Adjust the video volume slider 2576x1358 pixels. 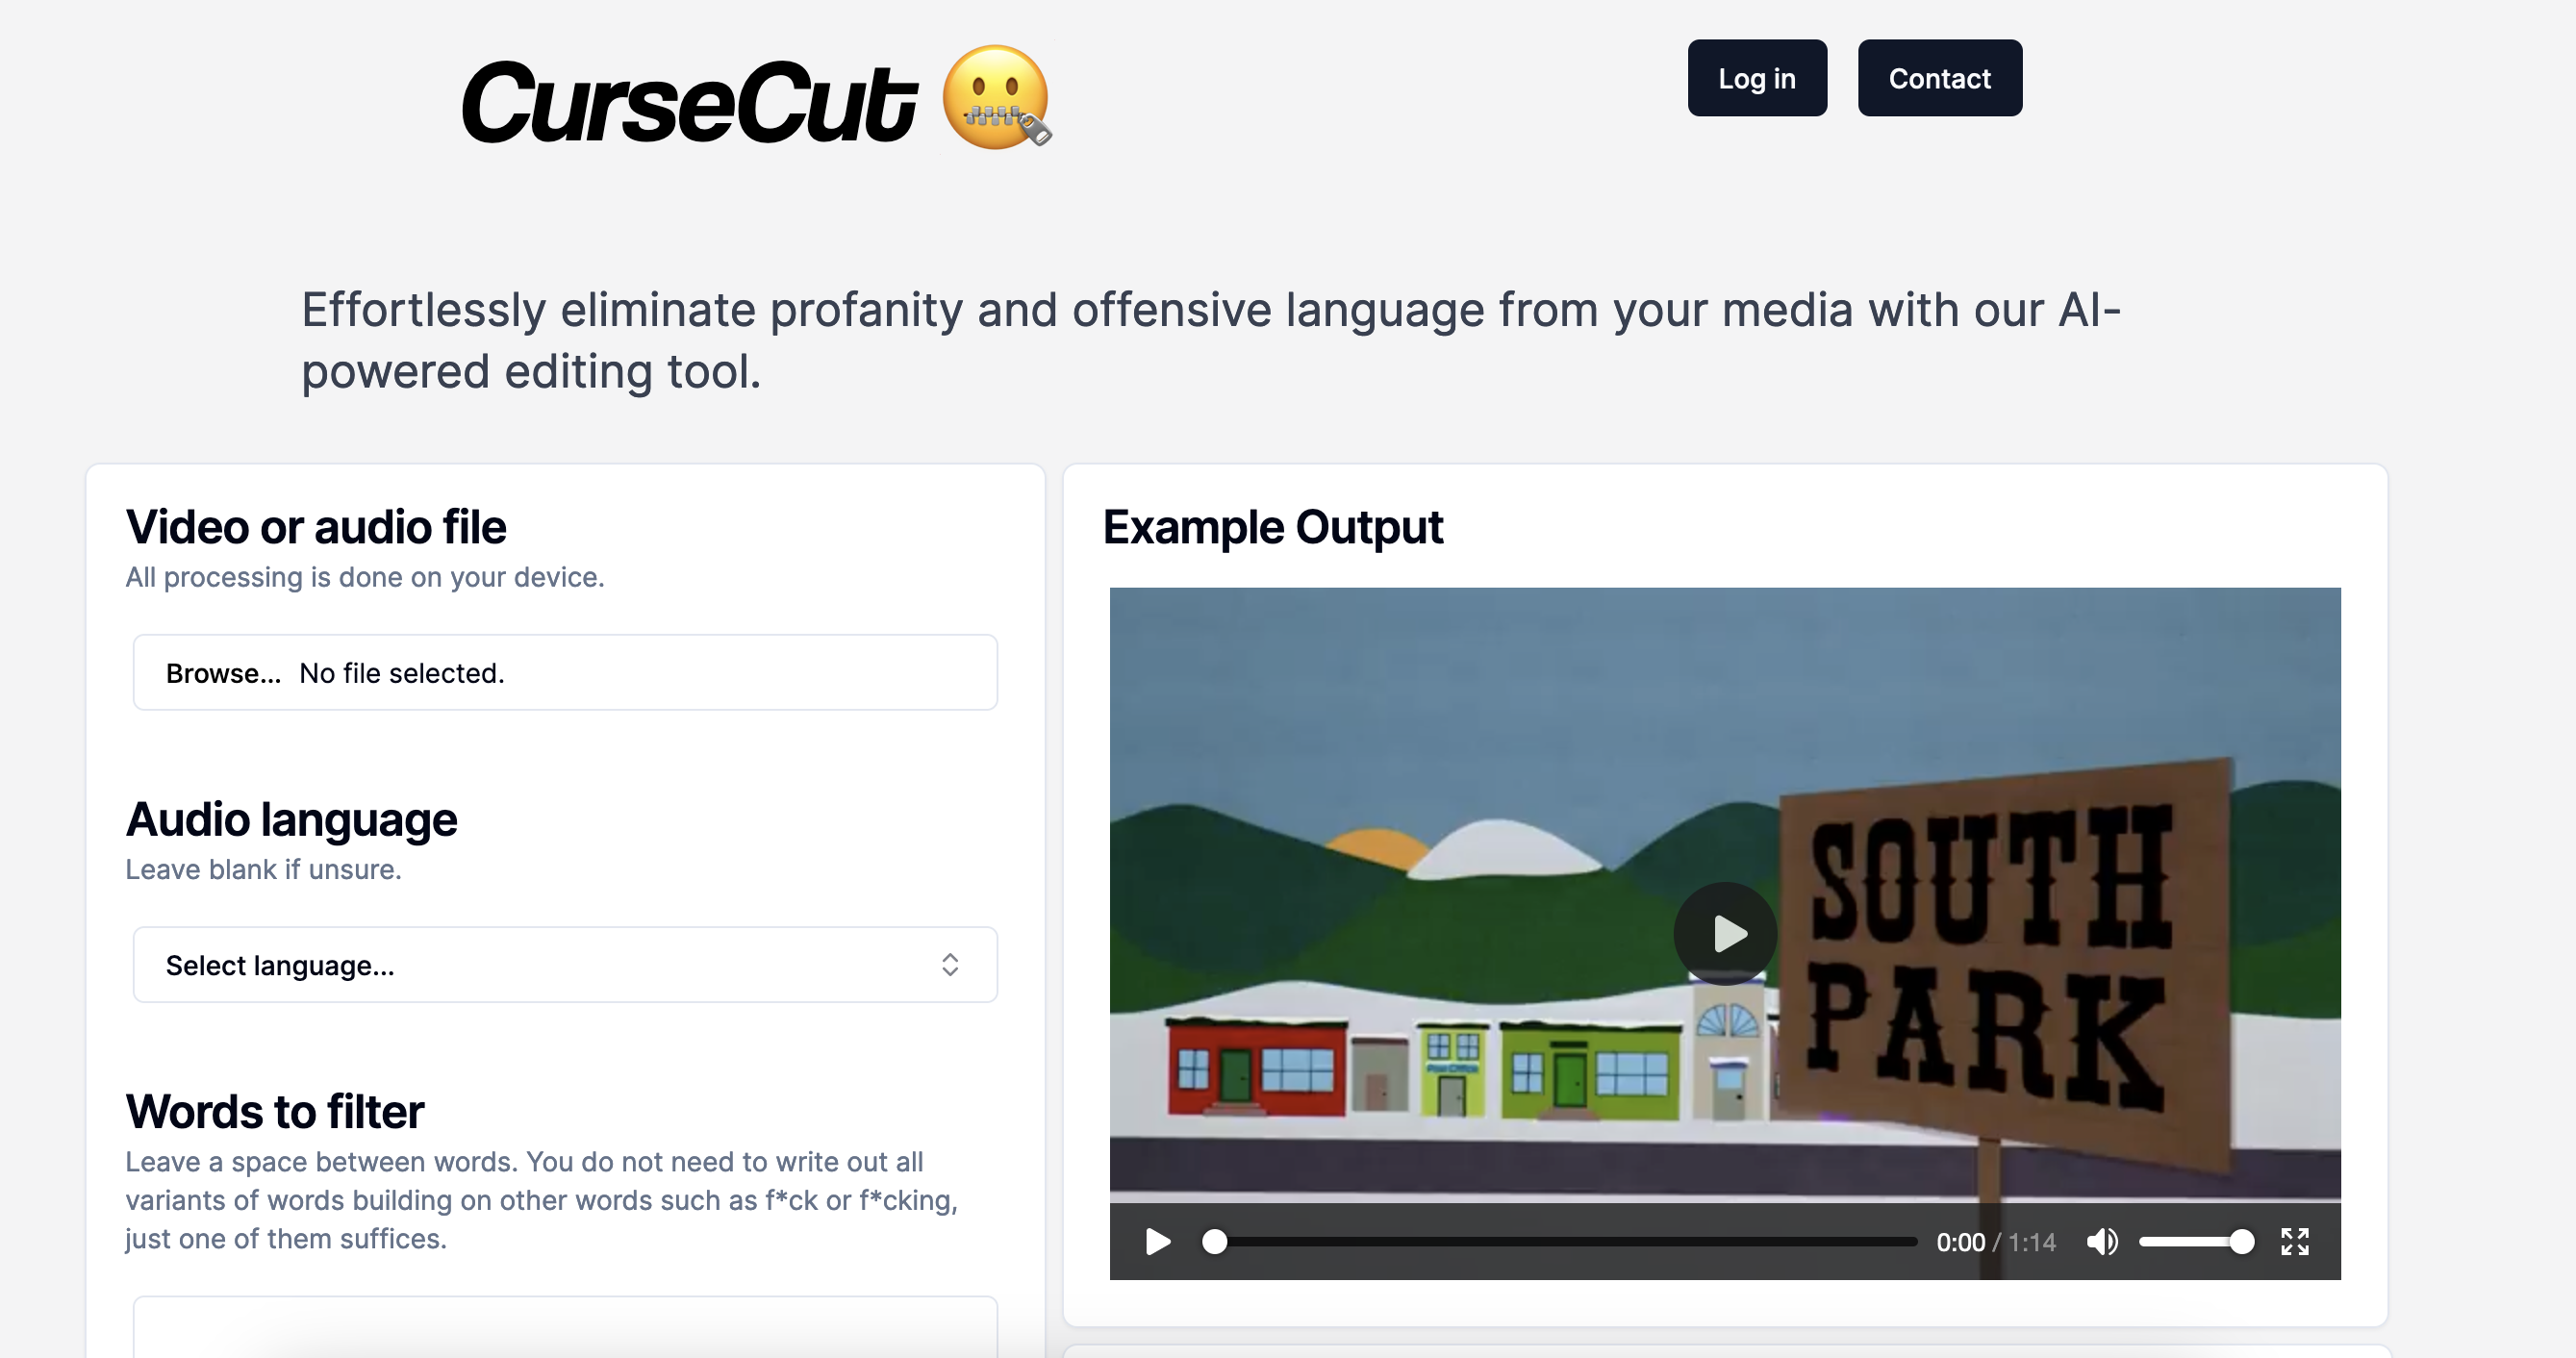(2196, 1242)
